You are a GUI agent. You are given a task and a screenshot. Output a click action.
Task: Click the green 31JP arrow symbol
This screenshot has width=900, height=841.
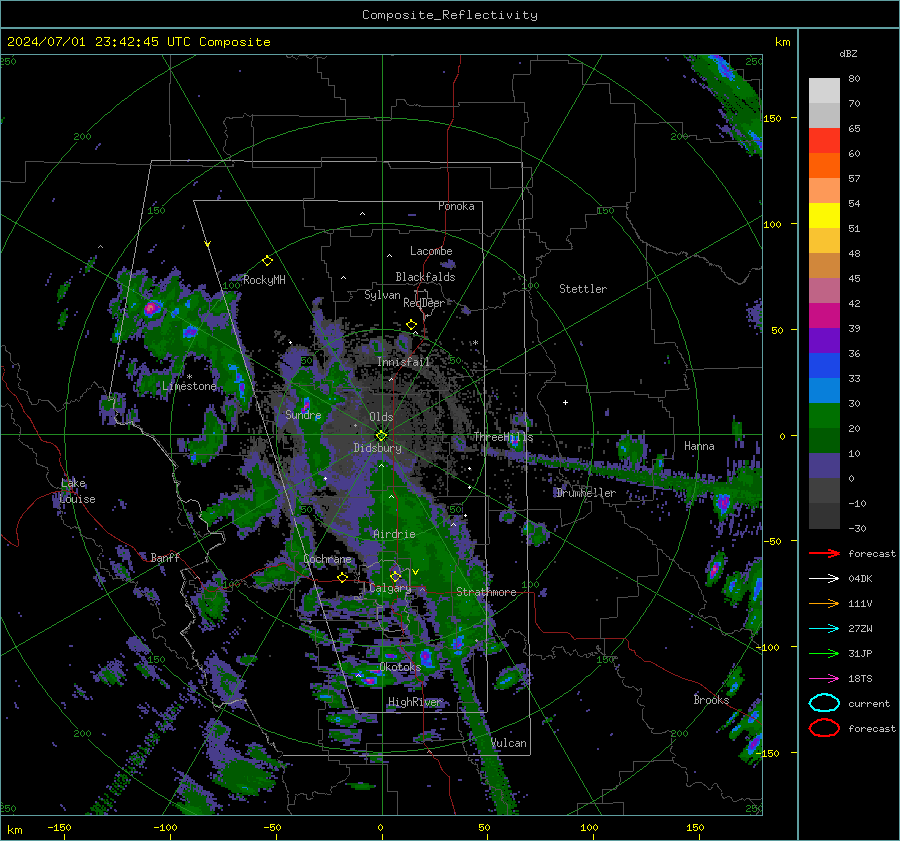coord(824,653)
